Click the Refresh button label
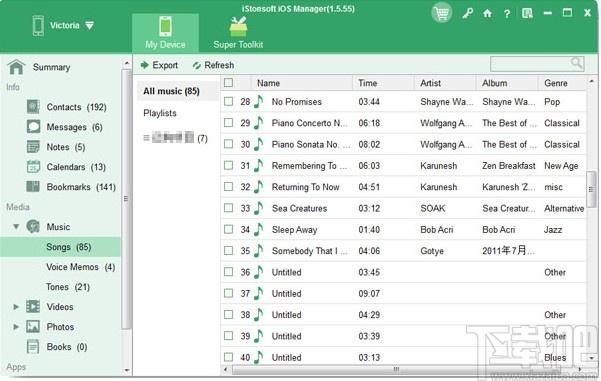601x381 pixels. tap(219, 65)
